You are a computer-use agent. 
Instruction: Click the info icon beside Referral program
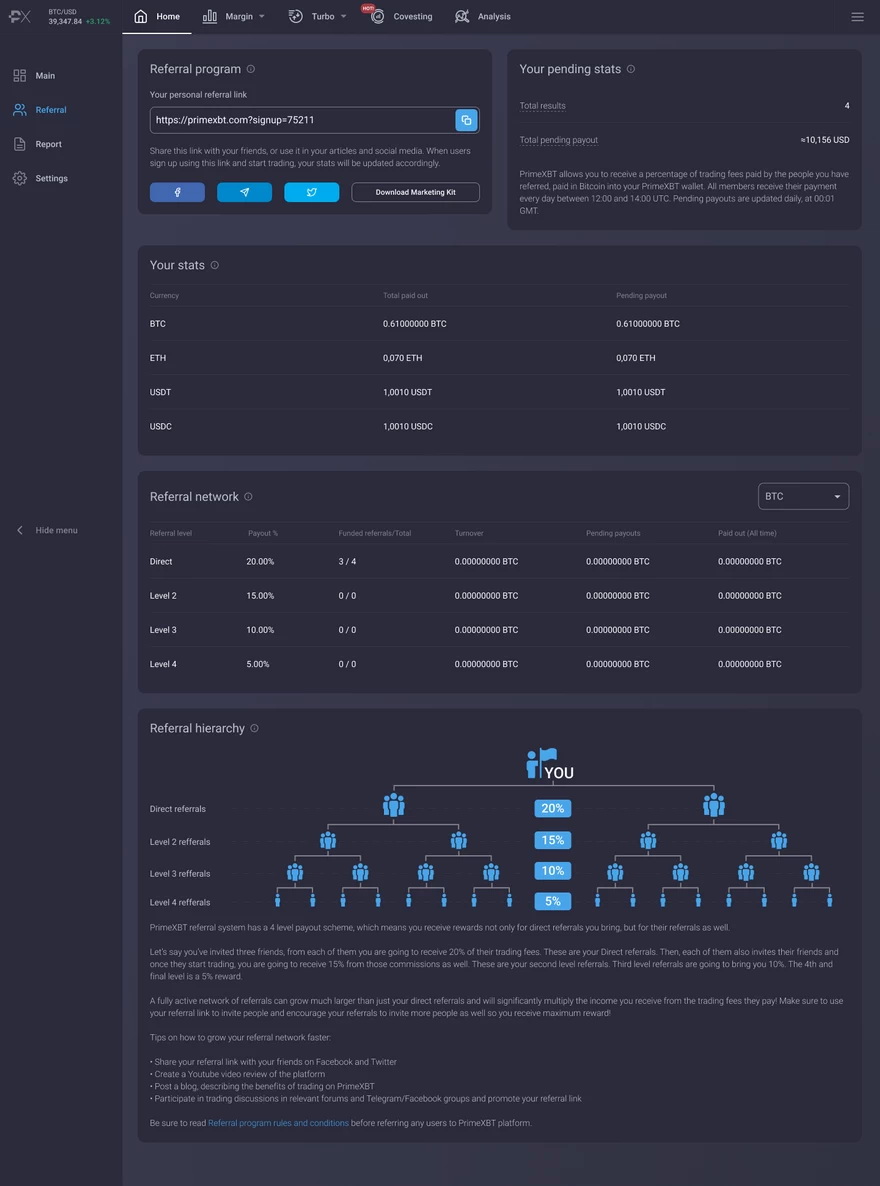click(251, 69)
